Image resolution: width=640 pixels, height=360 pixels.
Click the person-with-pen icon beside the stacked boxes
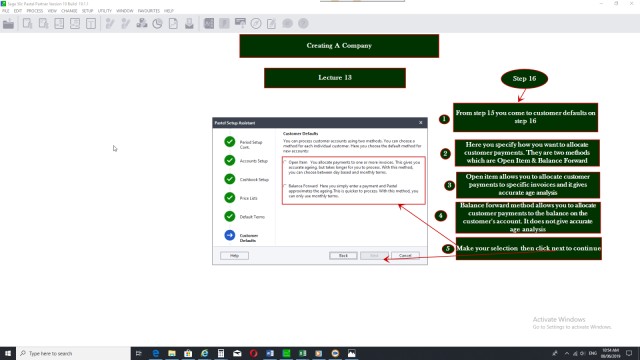125,24
